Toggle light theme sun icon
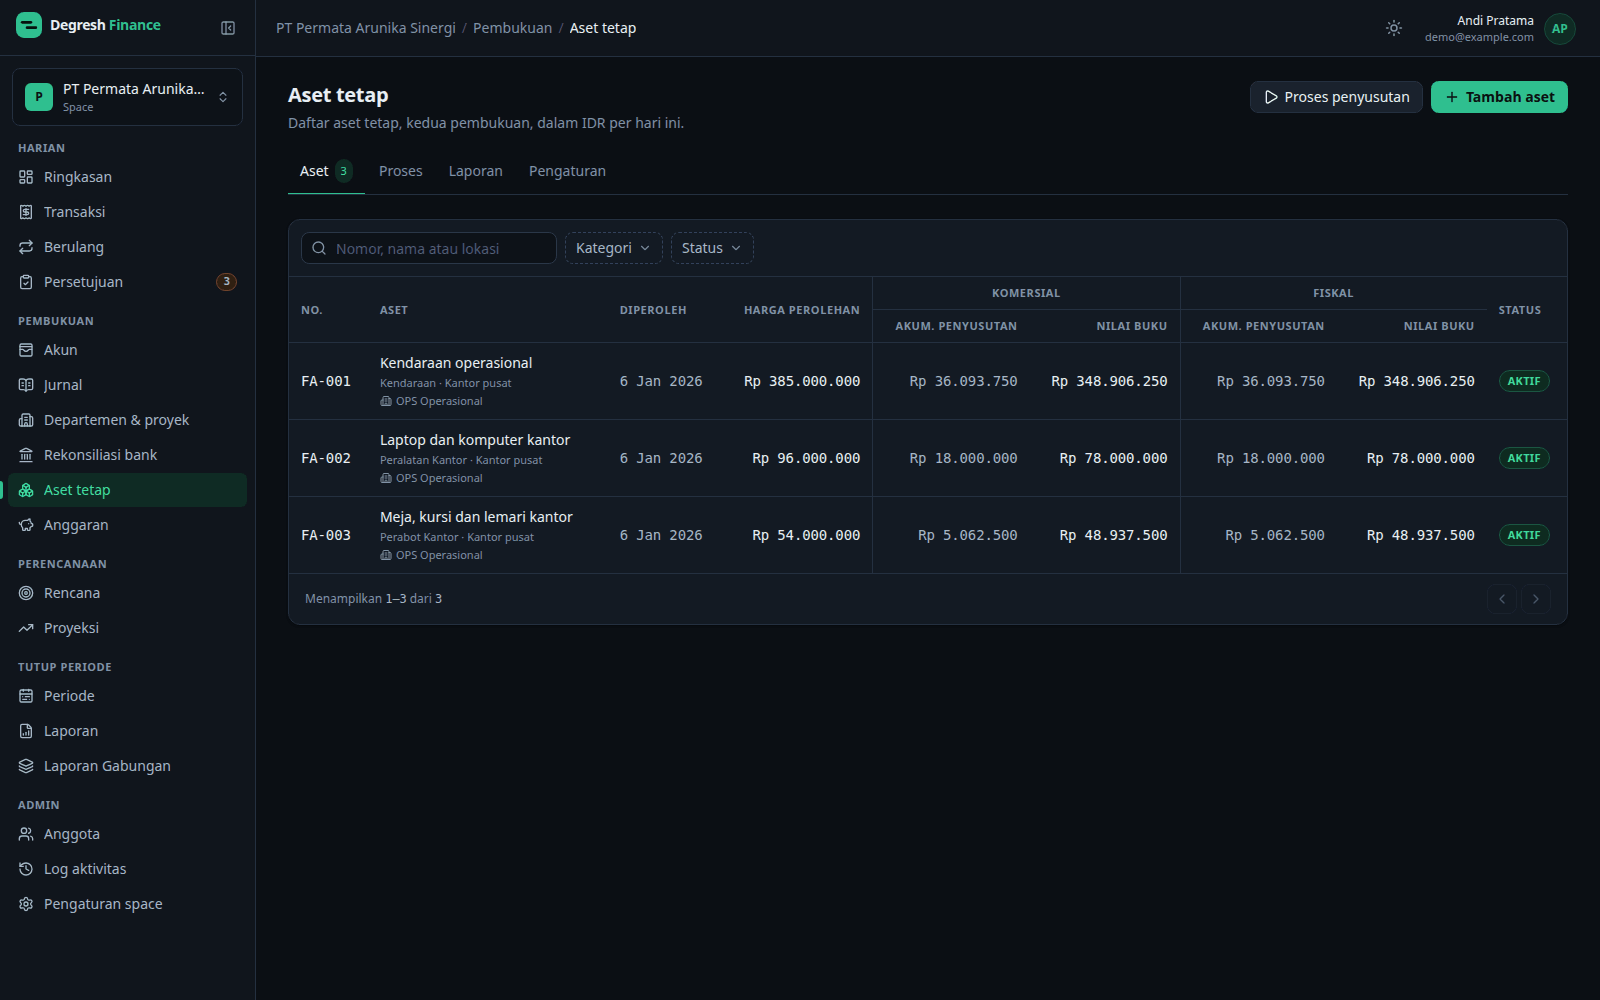The height and width of the screenshot is (1000, 1600). (x=1394, y=28)
